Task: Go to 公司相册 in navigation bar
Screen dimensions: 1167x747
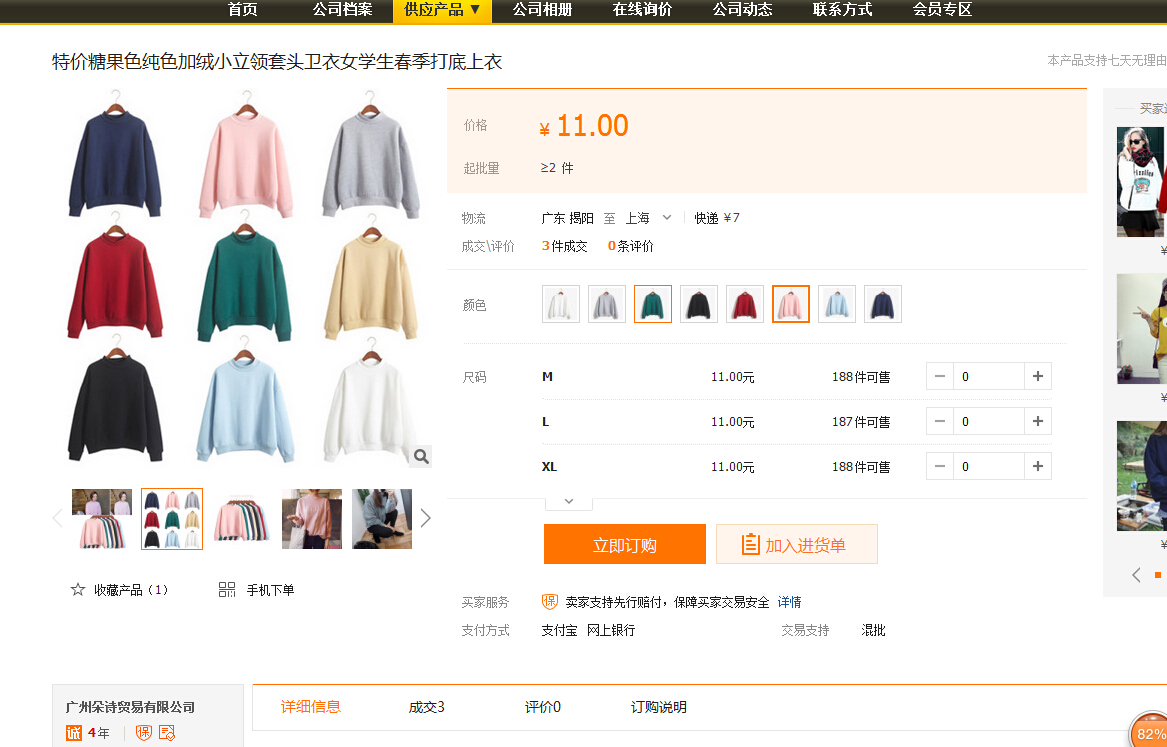Action: tap(543, 10)
